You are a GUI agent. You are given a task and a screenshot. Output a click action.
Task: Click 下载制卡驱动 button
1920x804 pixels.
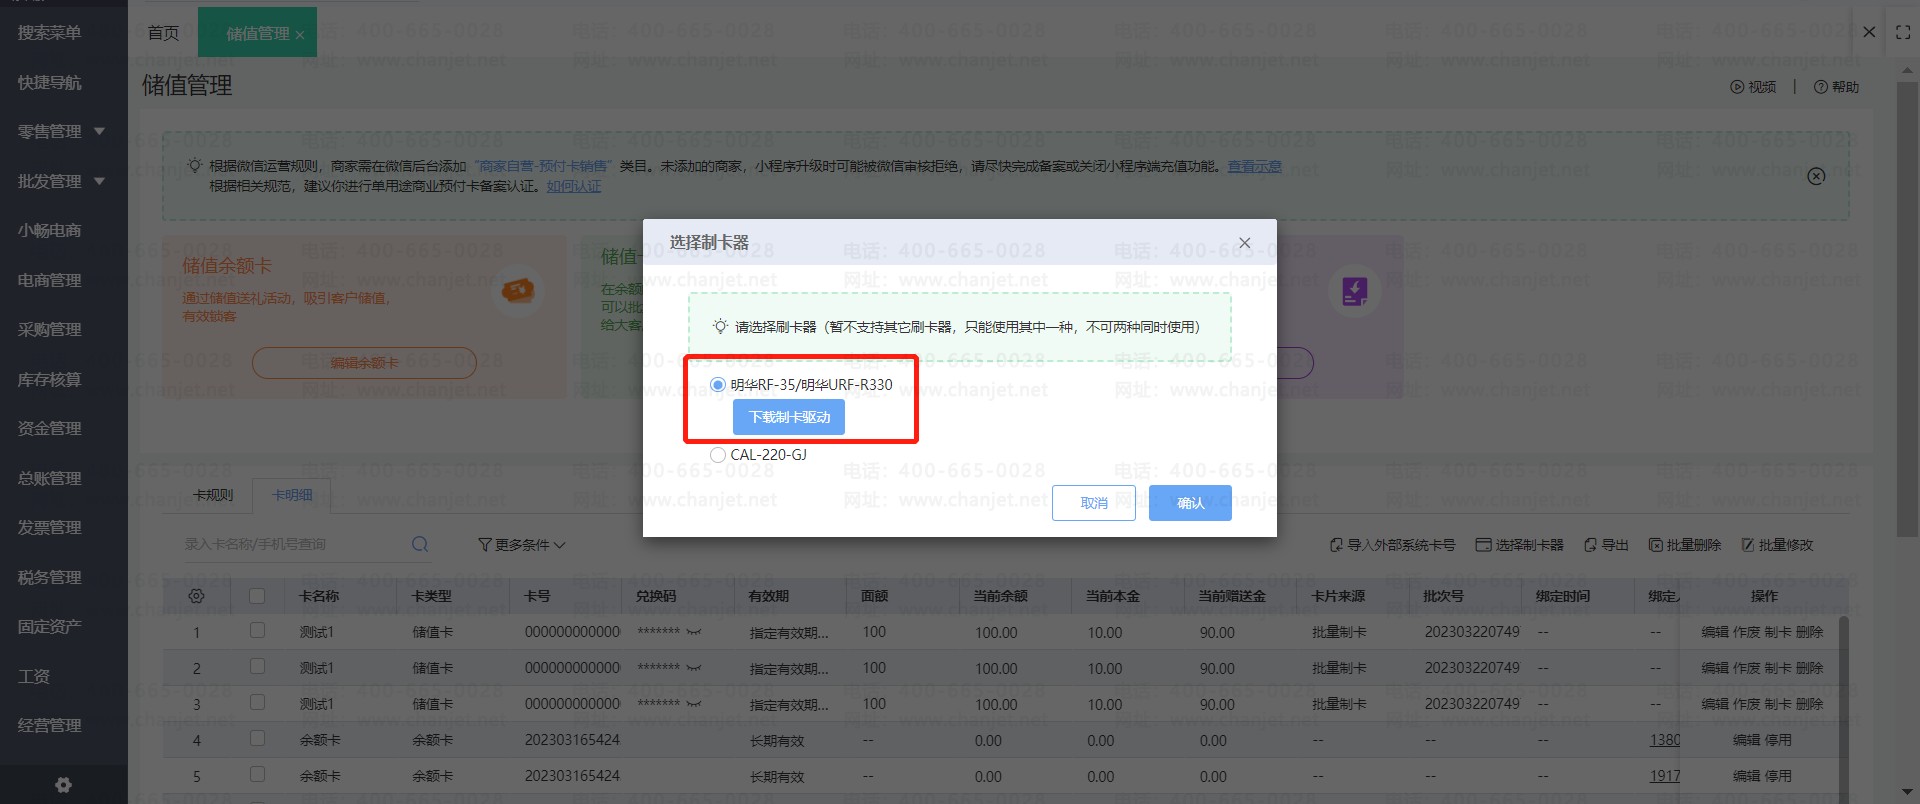tap(789, 417)
